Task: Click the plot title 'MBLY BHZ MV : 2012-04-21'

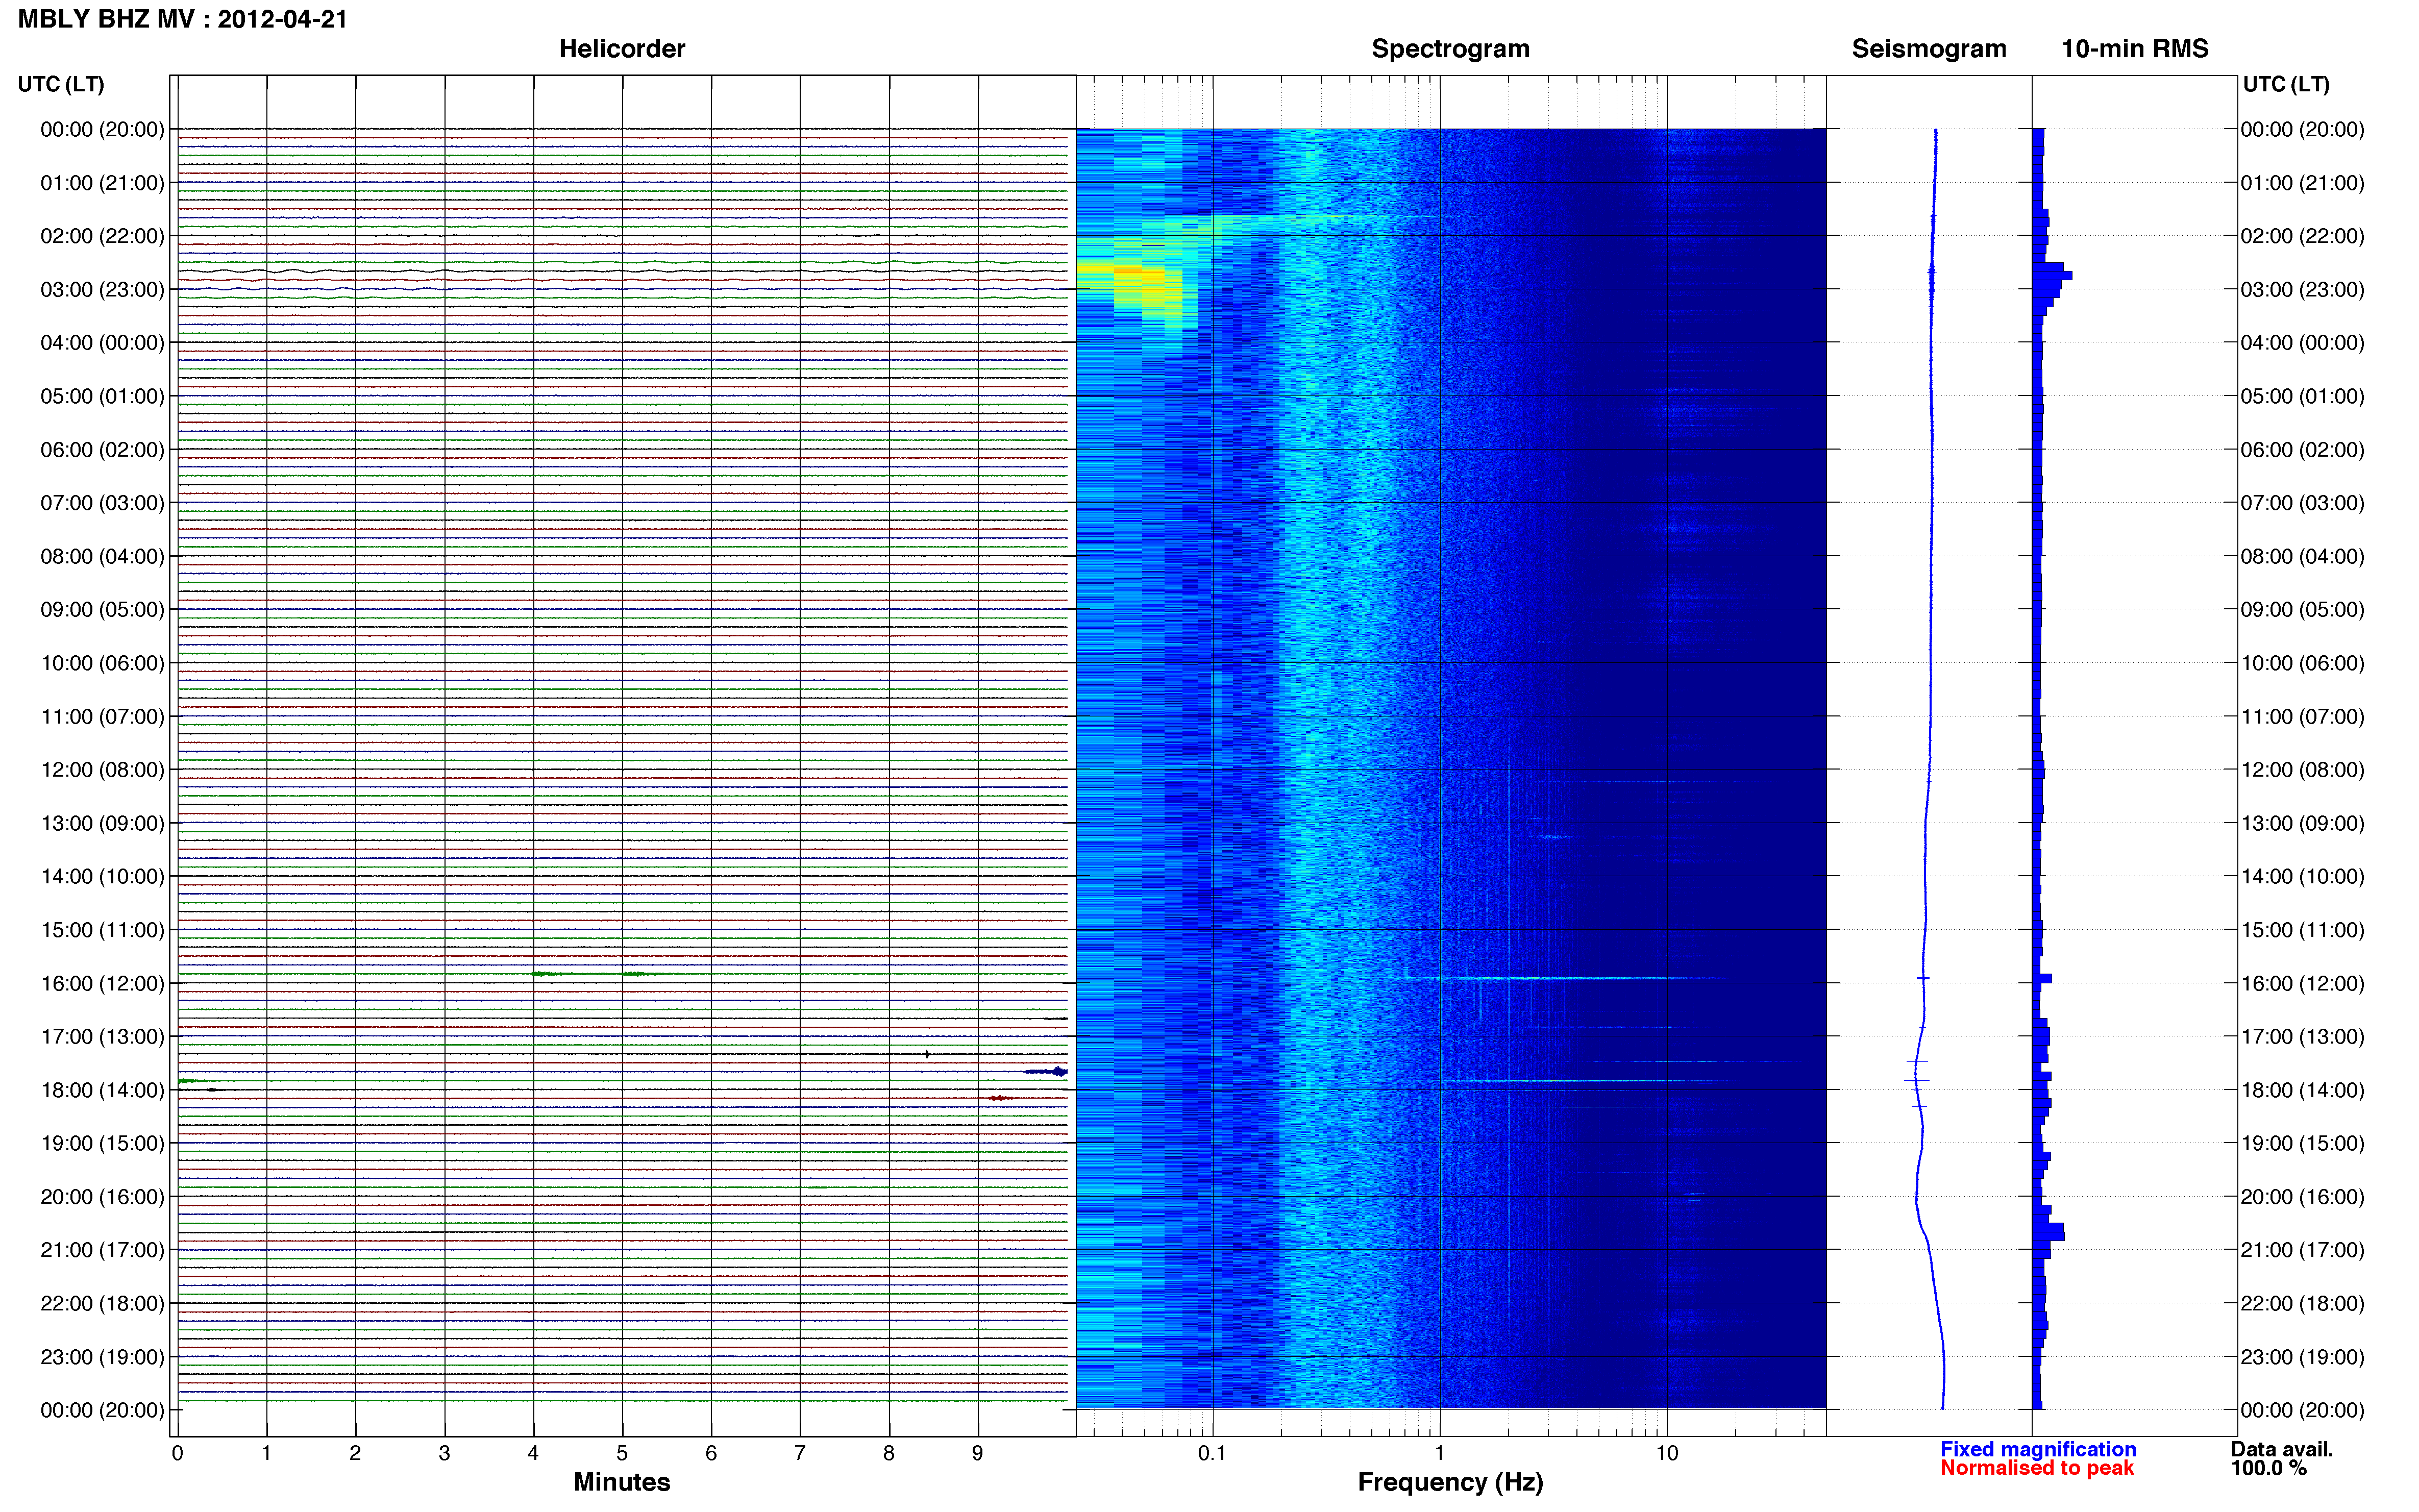Action: tap(183, 19)
